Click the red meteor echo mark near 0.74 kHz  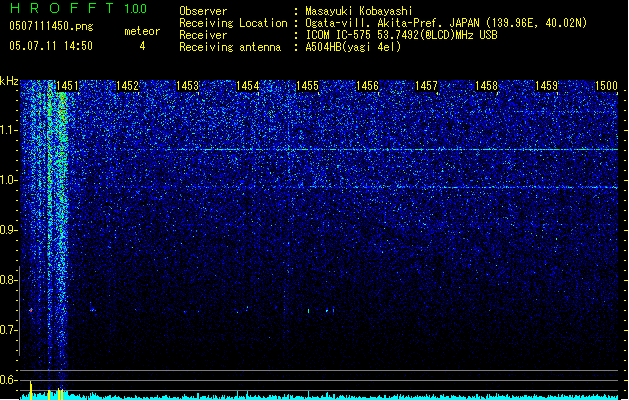[x=31, y=310]
